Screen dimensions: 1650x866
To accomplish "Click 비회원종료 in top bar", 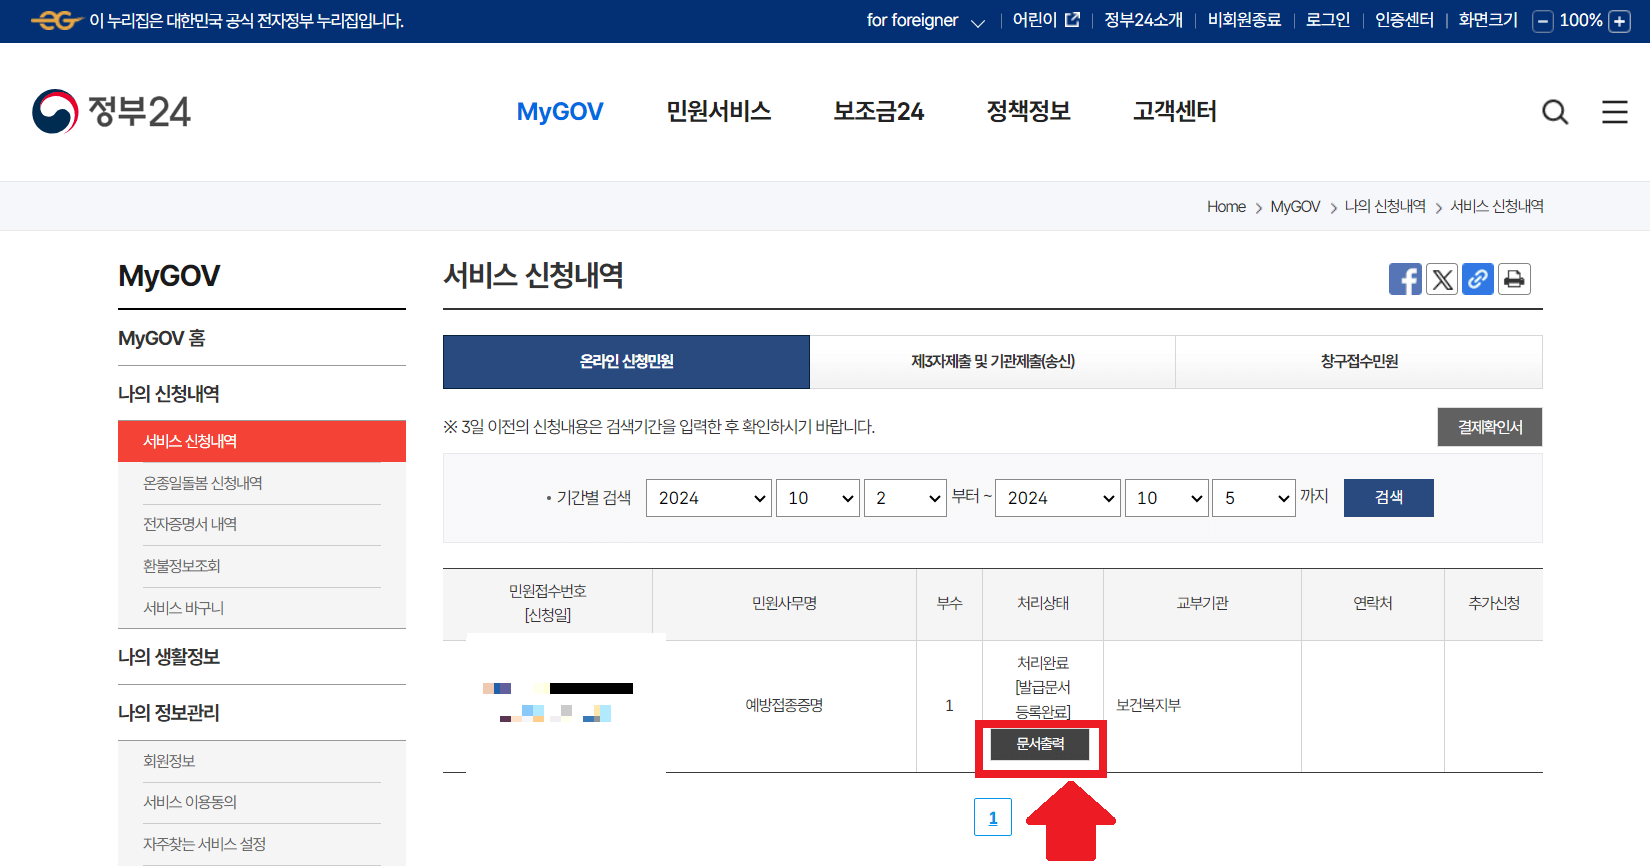I will click(1244, 20).
